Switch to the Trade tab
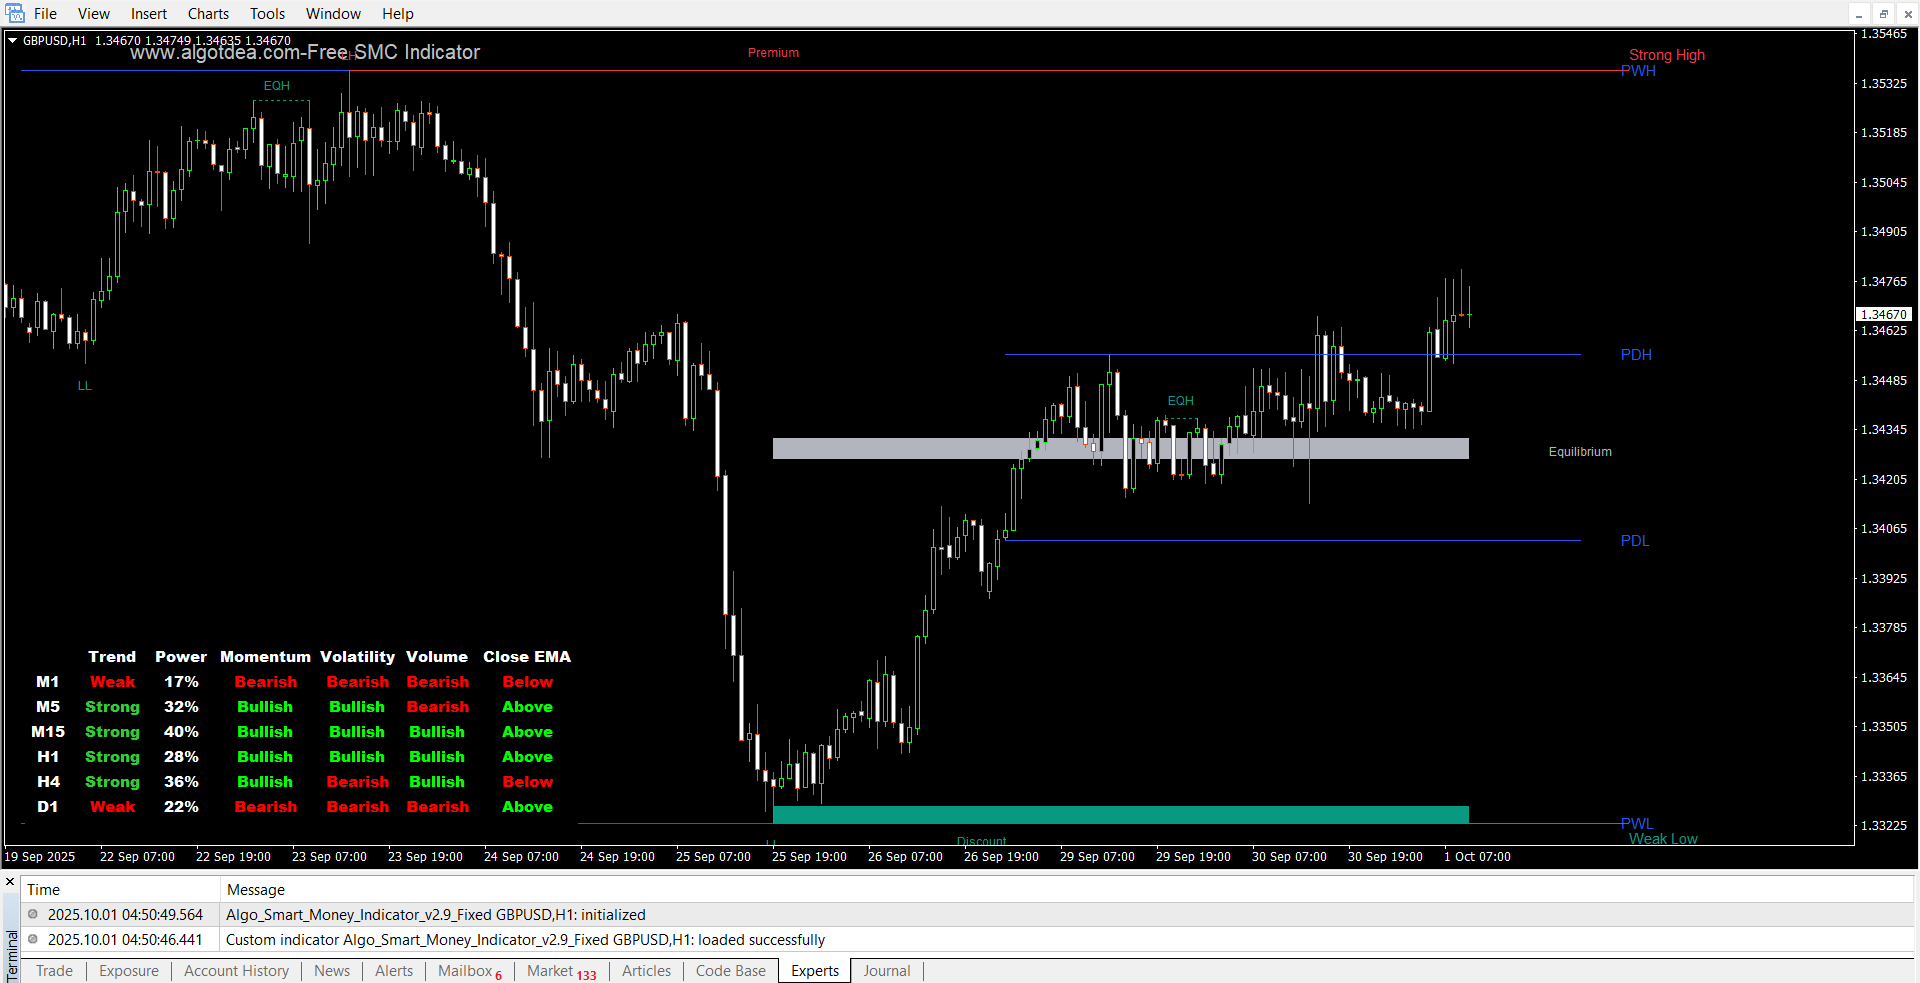Screen dimensions: 1920x983 (x=54, y=971)
